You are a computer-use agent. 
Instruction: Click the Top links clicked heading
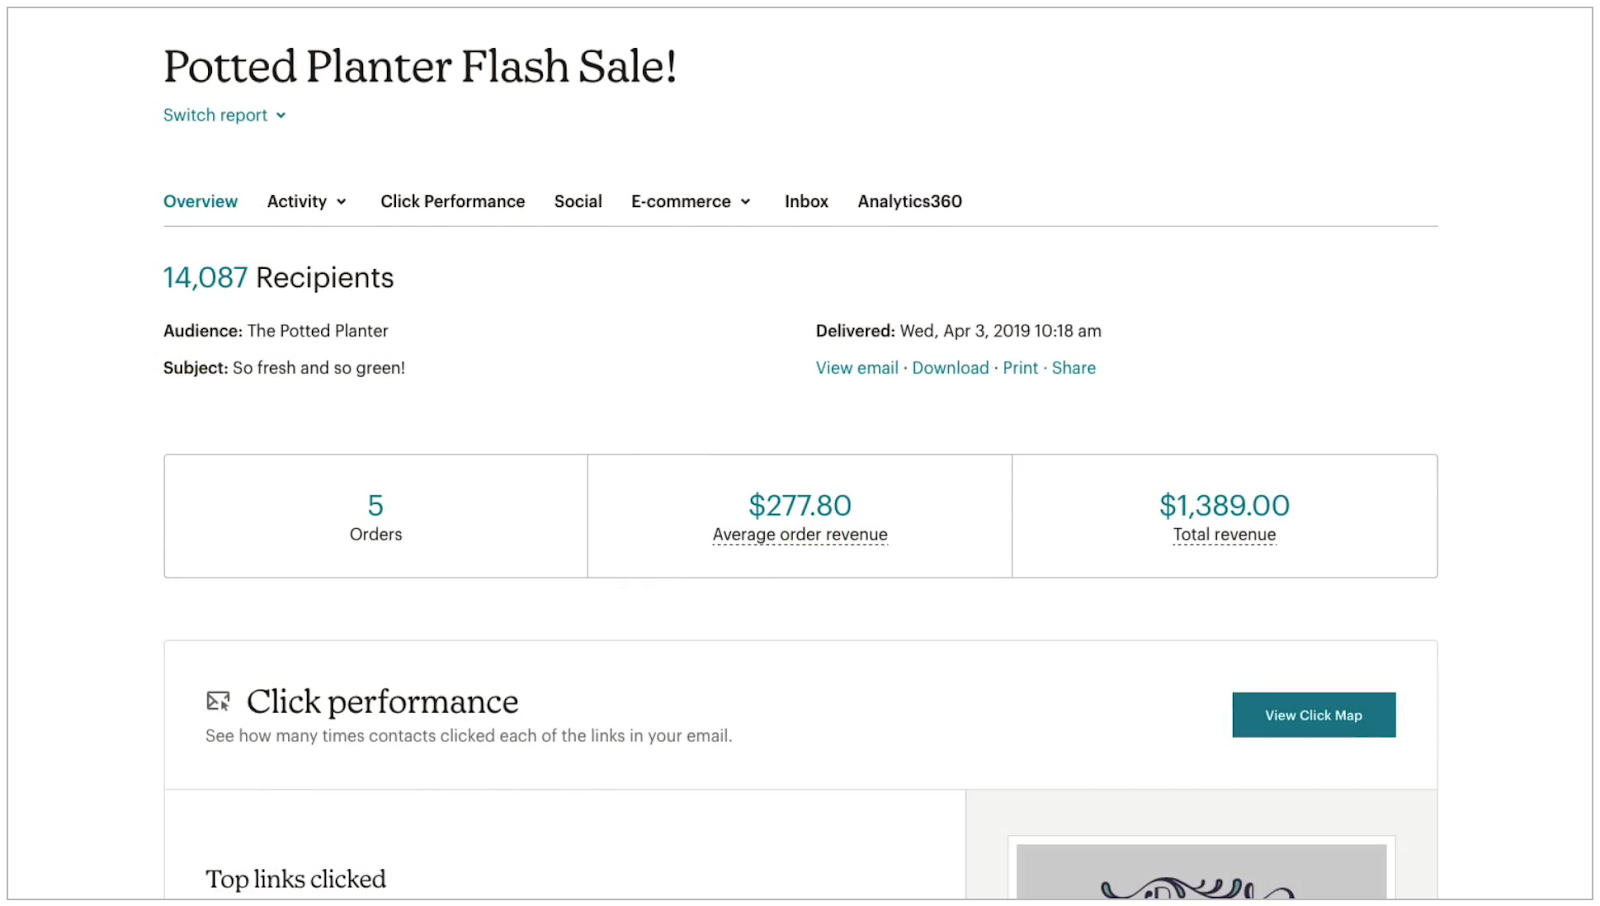[295, 879]
